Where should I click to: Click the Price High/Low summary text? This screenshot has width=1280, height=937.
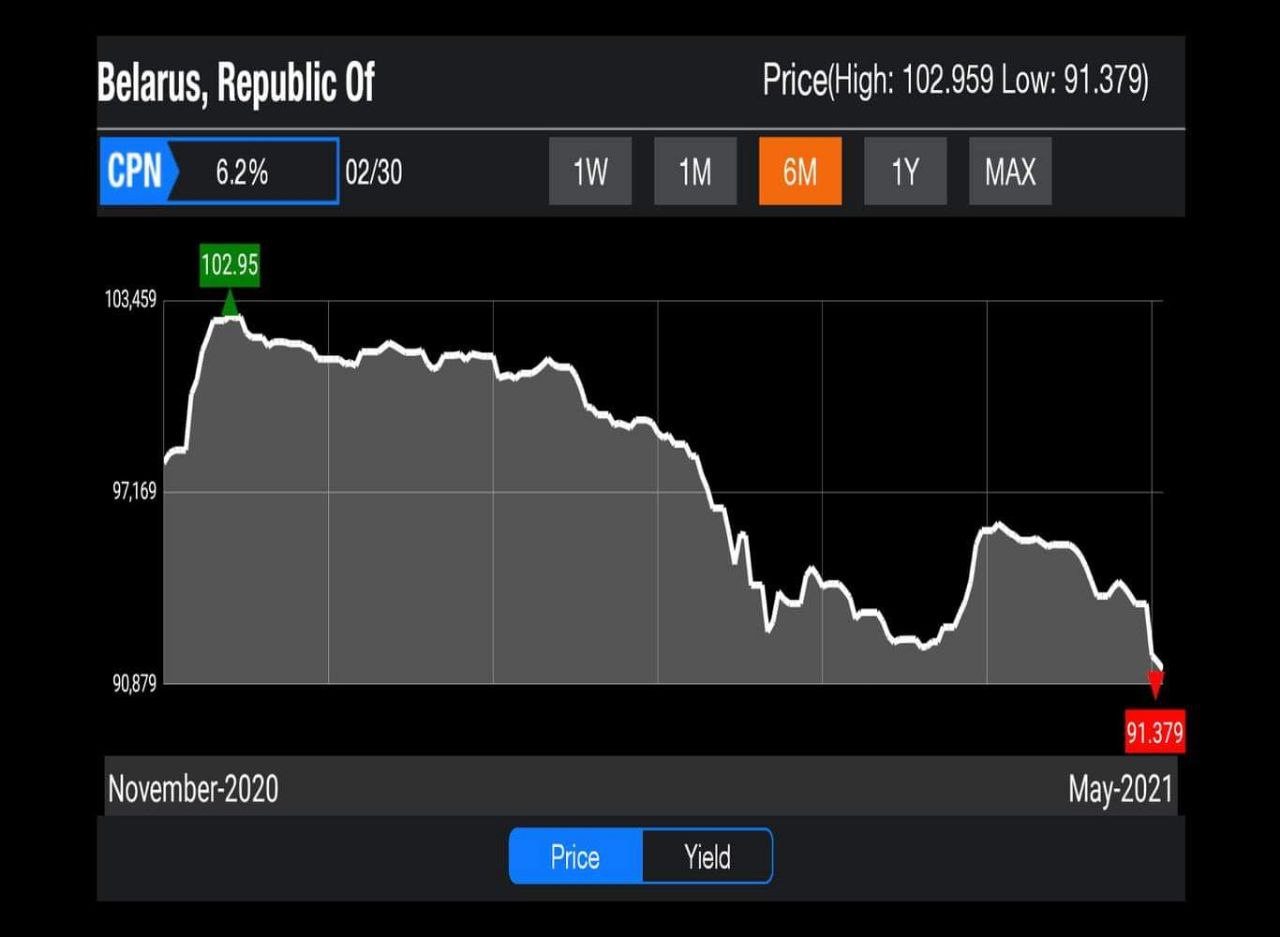[x=955, y=80]
